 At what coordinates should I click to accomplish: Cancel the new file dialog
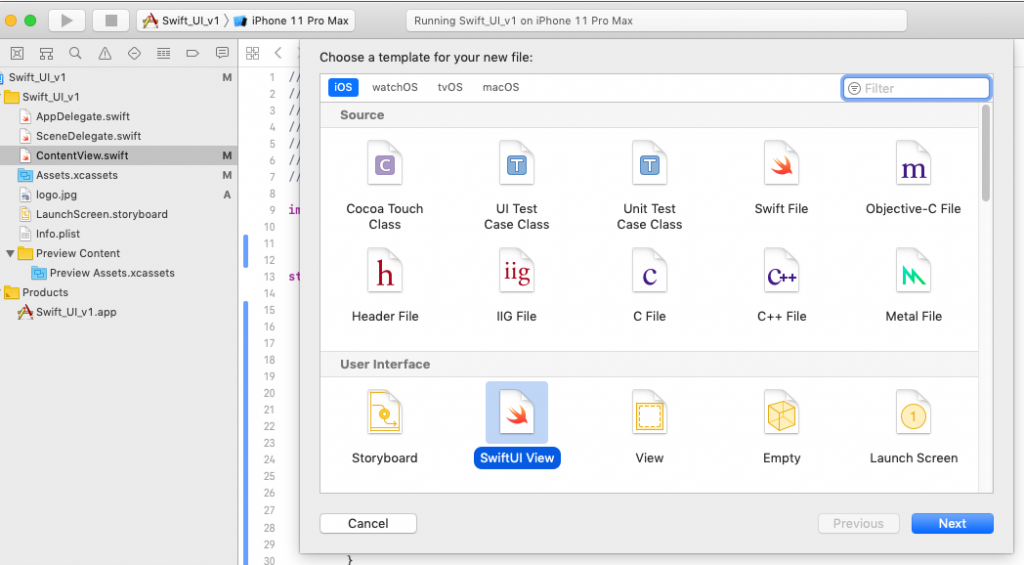click(x=368, y=523)
